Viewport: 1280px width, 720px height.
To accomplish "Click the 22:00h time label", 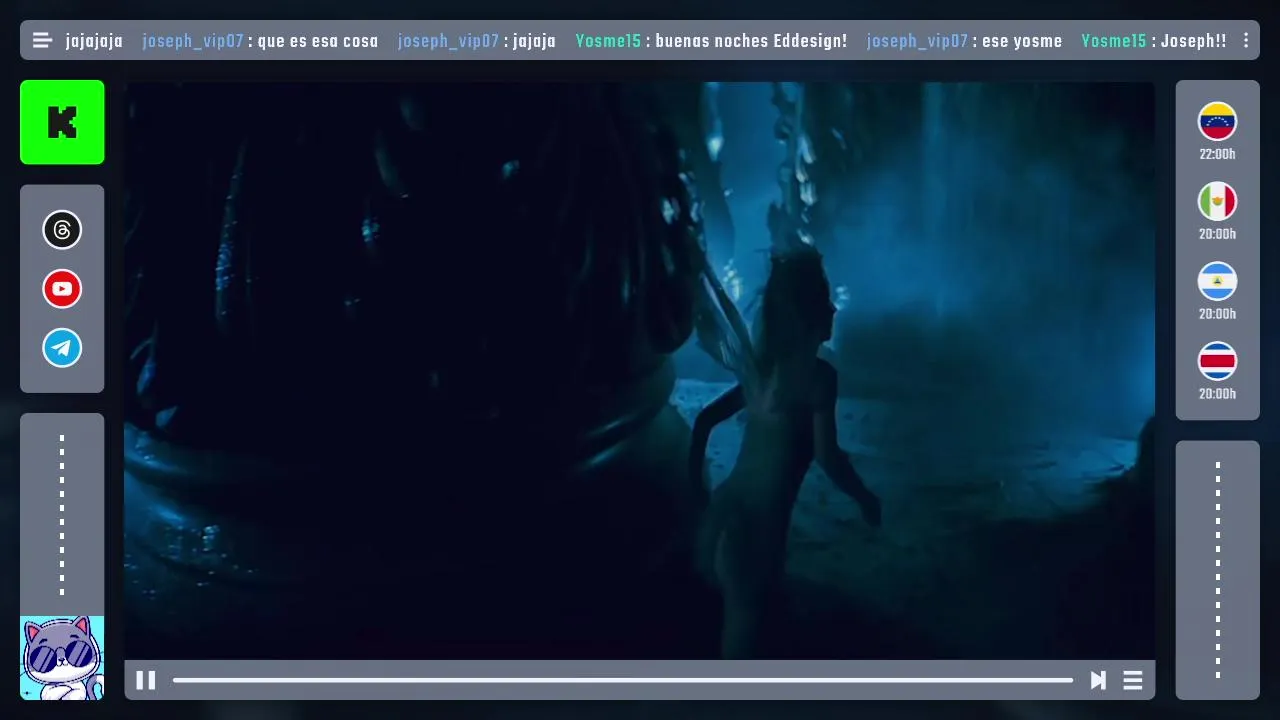I will 1217,154.
